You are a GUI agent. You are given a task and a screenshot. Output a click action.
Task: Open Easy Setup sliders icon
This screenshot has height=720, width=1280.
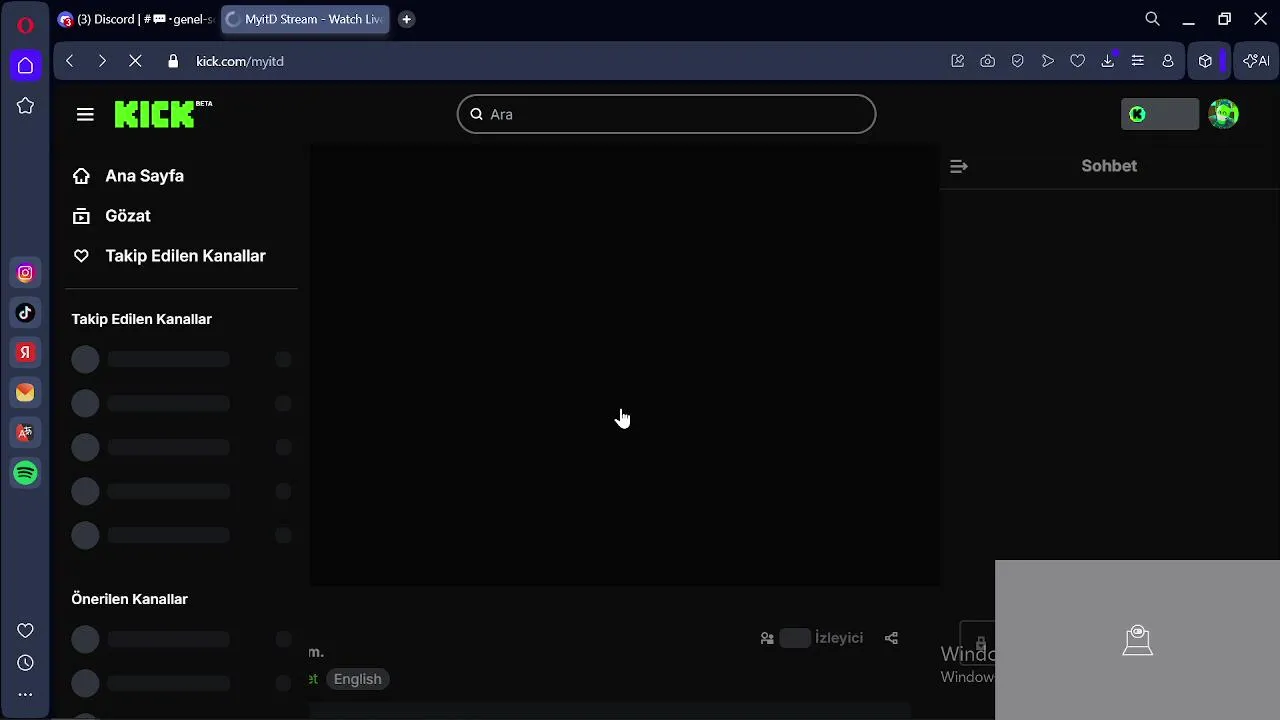click(x=1137, y=61)
